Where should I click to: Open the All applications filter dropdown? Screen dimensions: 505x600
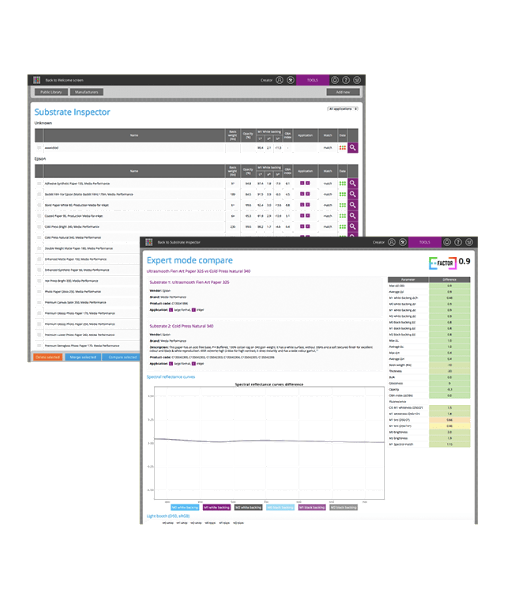[x=343, y=109]
